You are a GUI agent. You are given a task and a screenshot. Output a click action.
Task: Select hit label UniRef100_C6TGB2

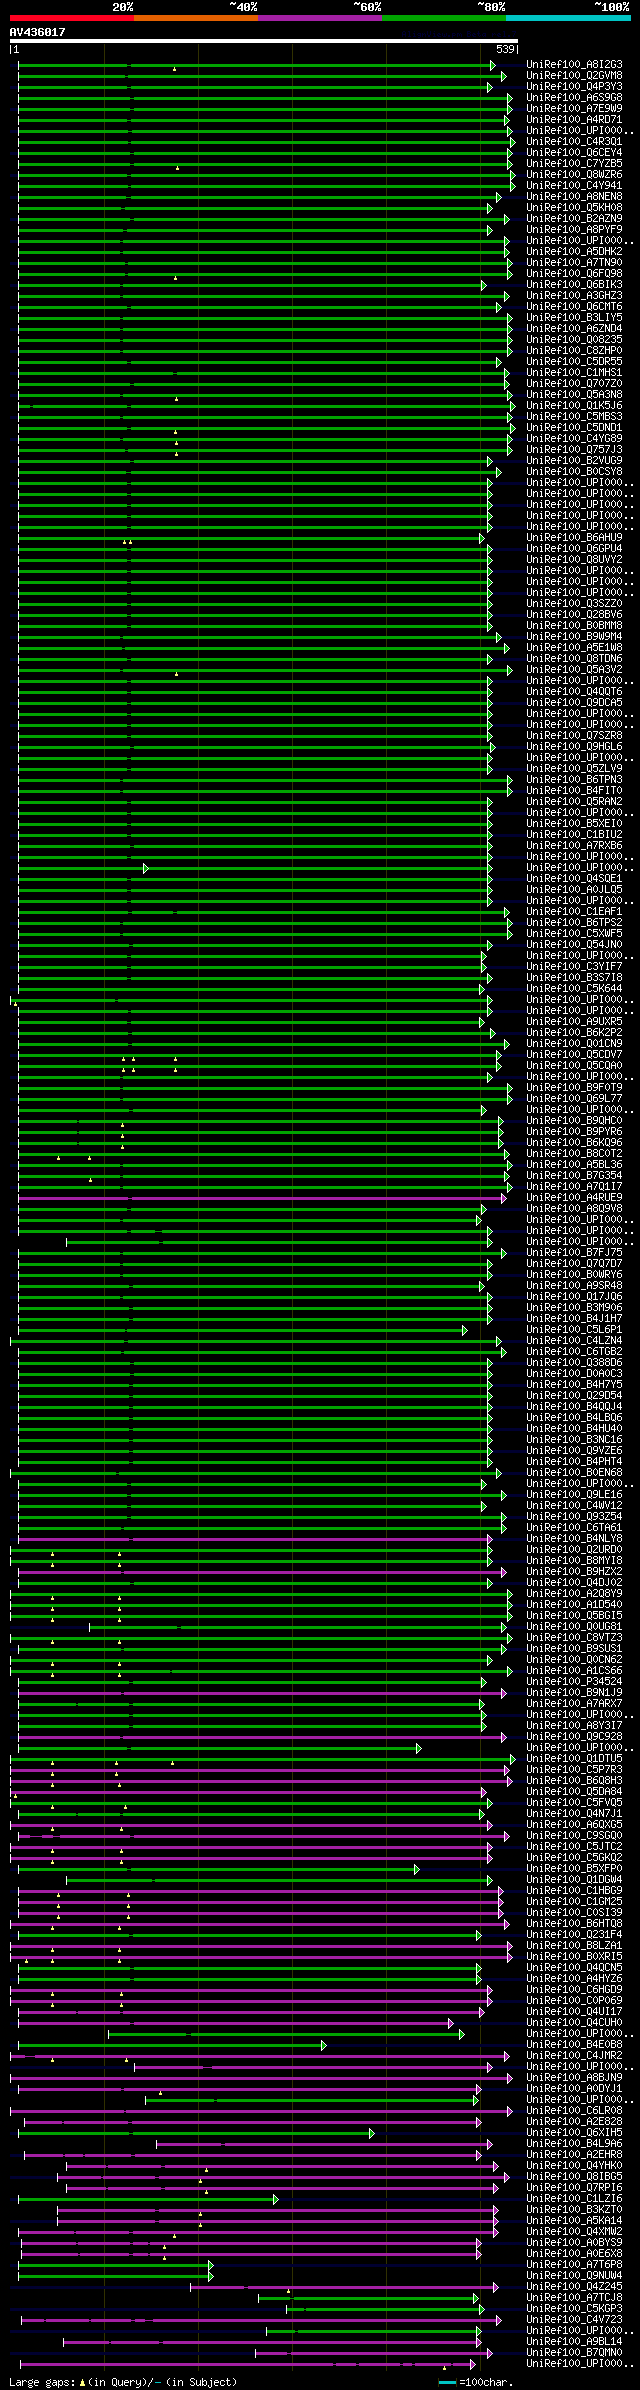pyautogui.click(x=574, y=1352)
